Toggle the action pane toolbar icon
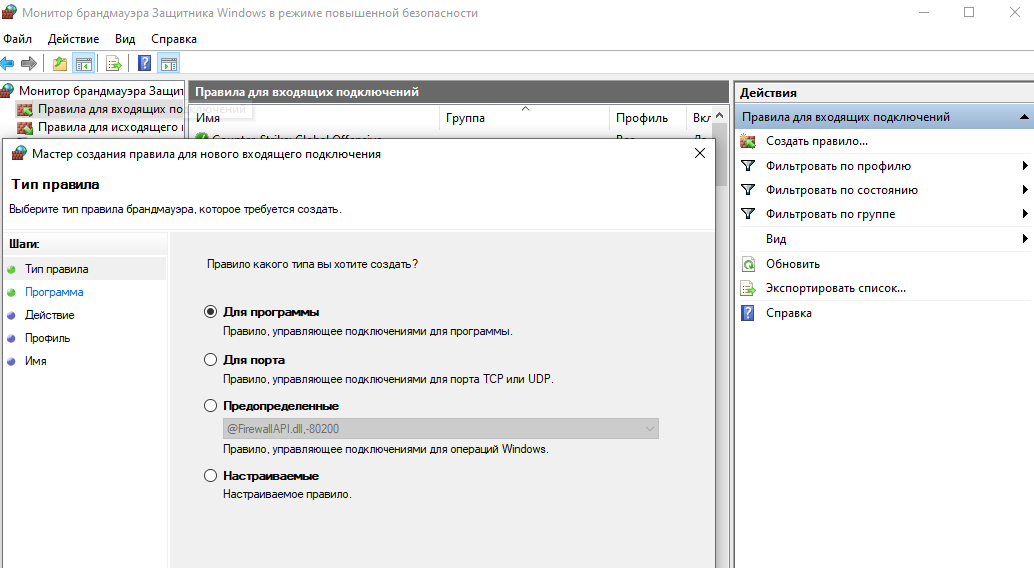Screen dimensions: 1034x568 (169, 63)
